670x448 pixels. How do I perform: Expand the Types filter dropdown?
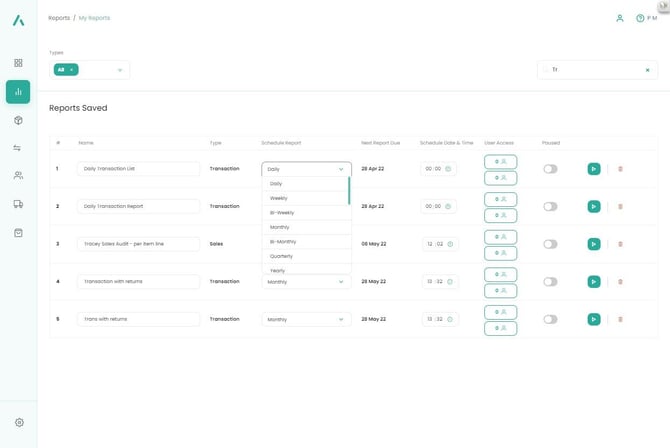[x=120, y=70]
